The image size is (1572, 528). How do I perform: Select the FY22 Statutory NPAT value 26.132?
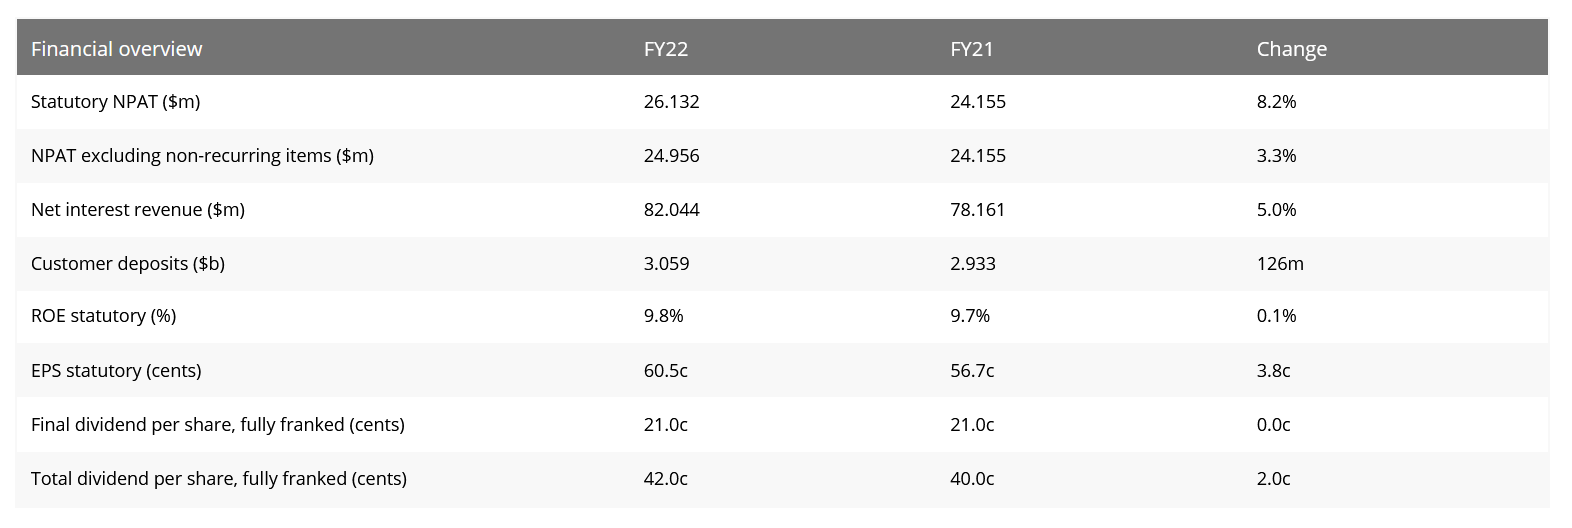click(x=671, y=102)
